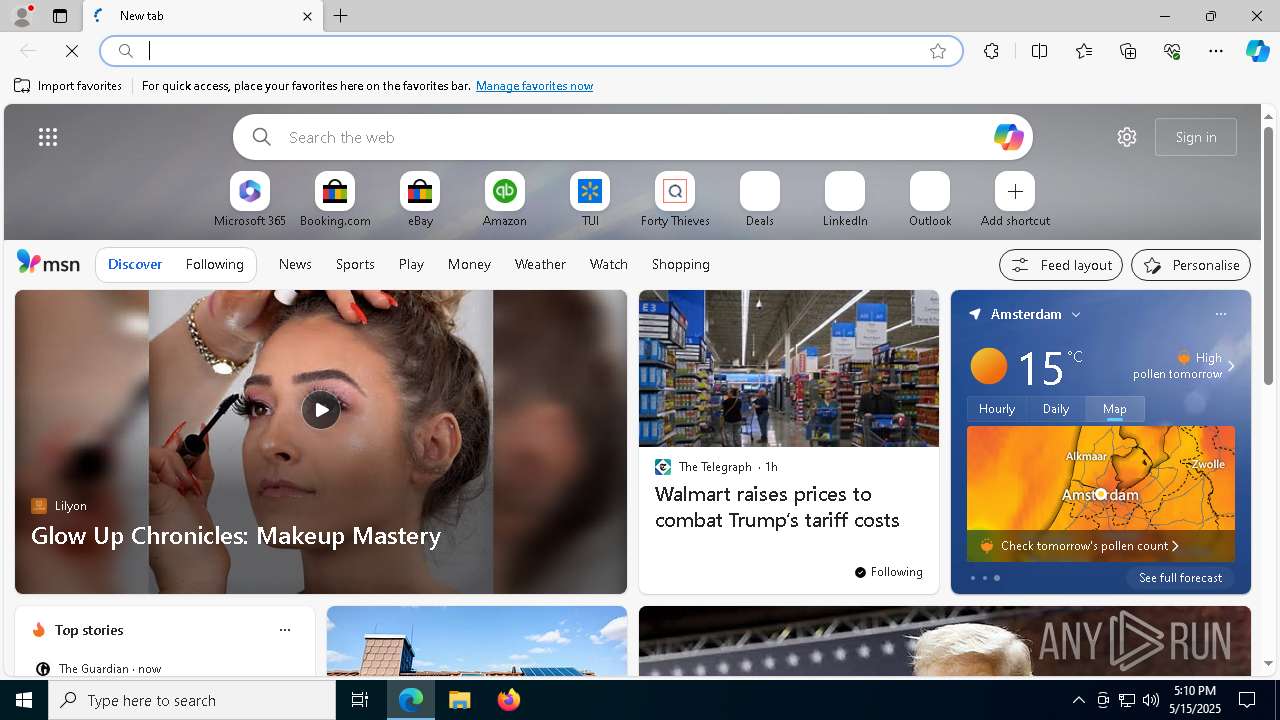This screenshot has height=720, width=1280.
Task: Open Split screen icon
Action: (1039, 51)
